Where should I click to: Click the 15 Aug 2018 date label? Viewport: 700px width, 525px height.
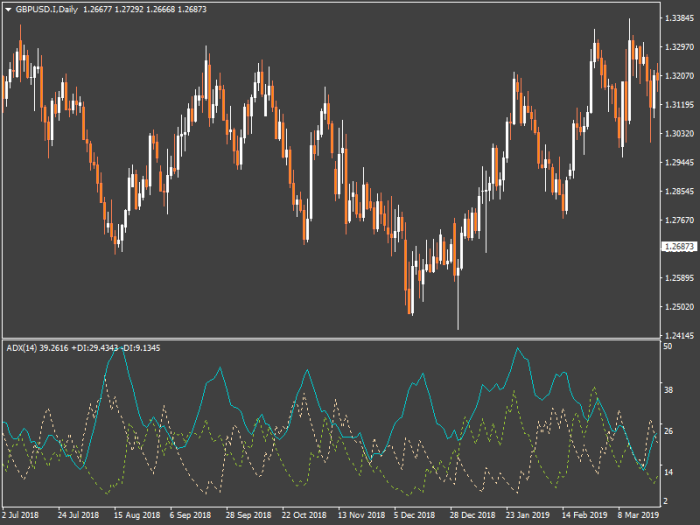[137, 515]
